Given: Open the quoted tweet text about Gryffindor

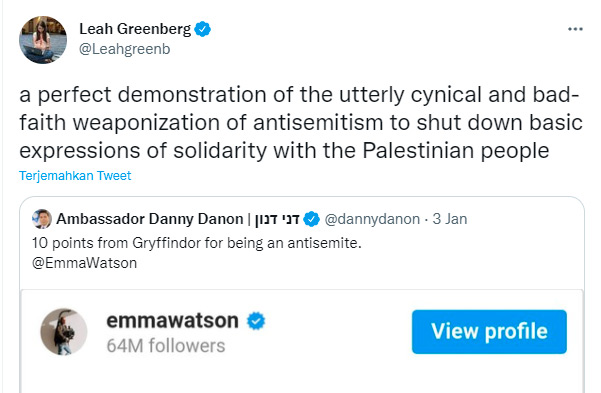Looking at the screenshot, I should (197, 243).
